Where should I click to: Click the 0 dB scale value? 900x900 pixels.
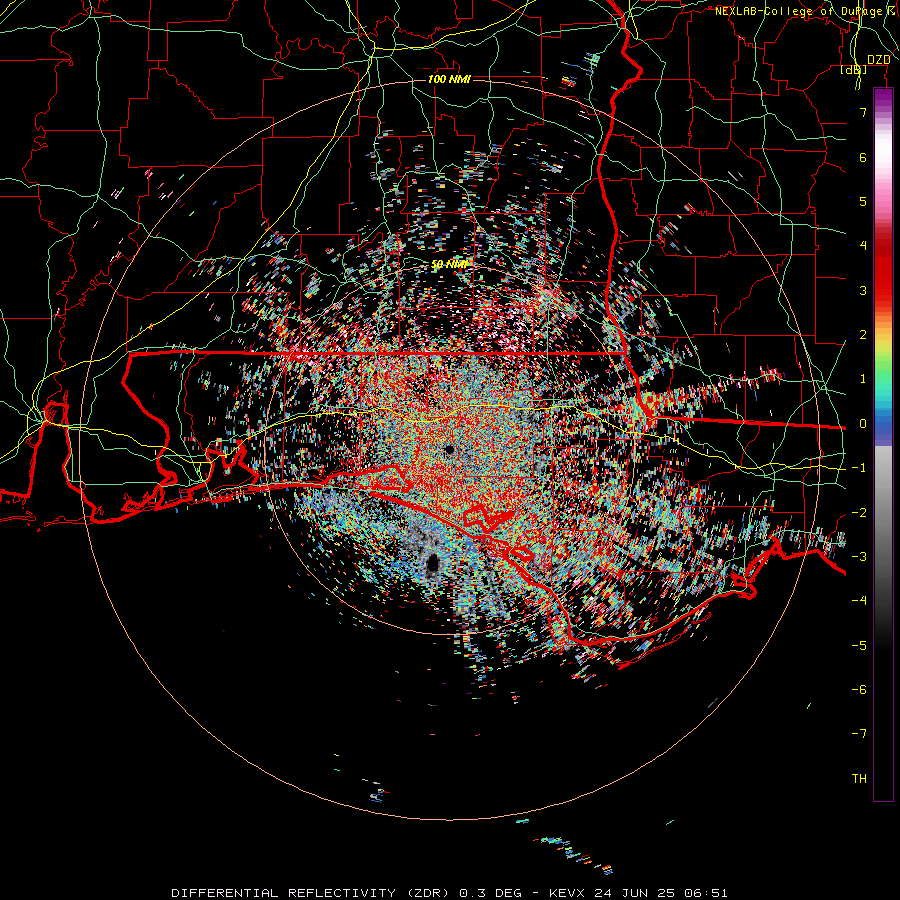(863, 424)
